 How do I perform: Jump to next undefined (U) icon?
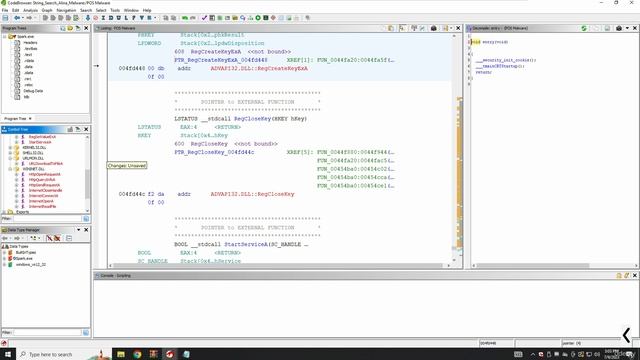118,18
